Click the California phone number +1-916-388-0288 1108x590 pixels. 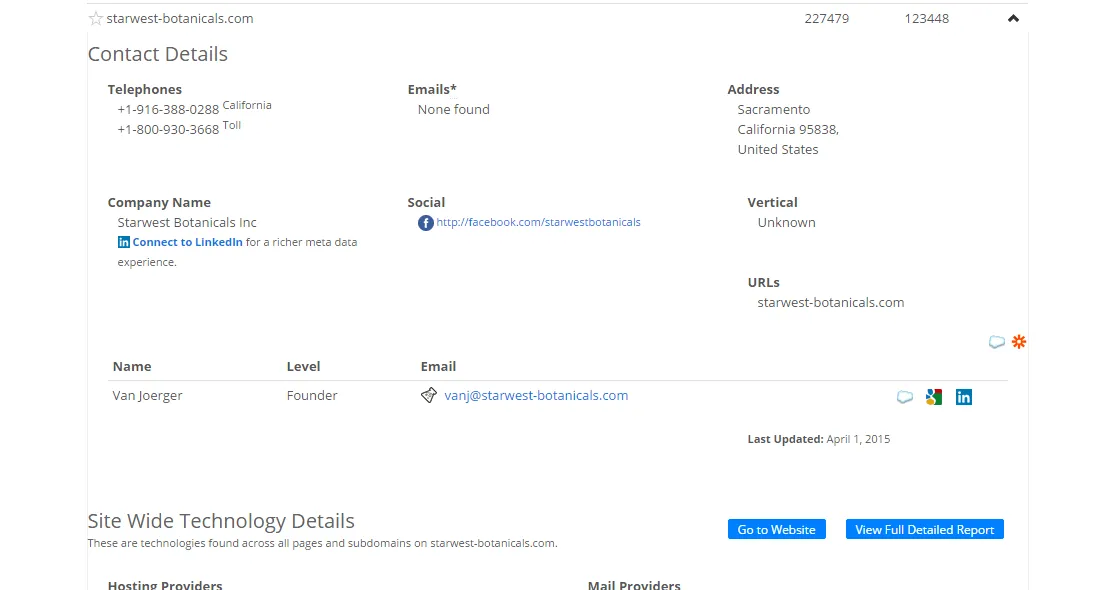(168, 109)
